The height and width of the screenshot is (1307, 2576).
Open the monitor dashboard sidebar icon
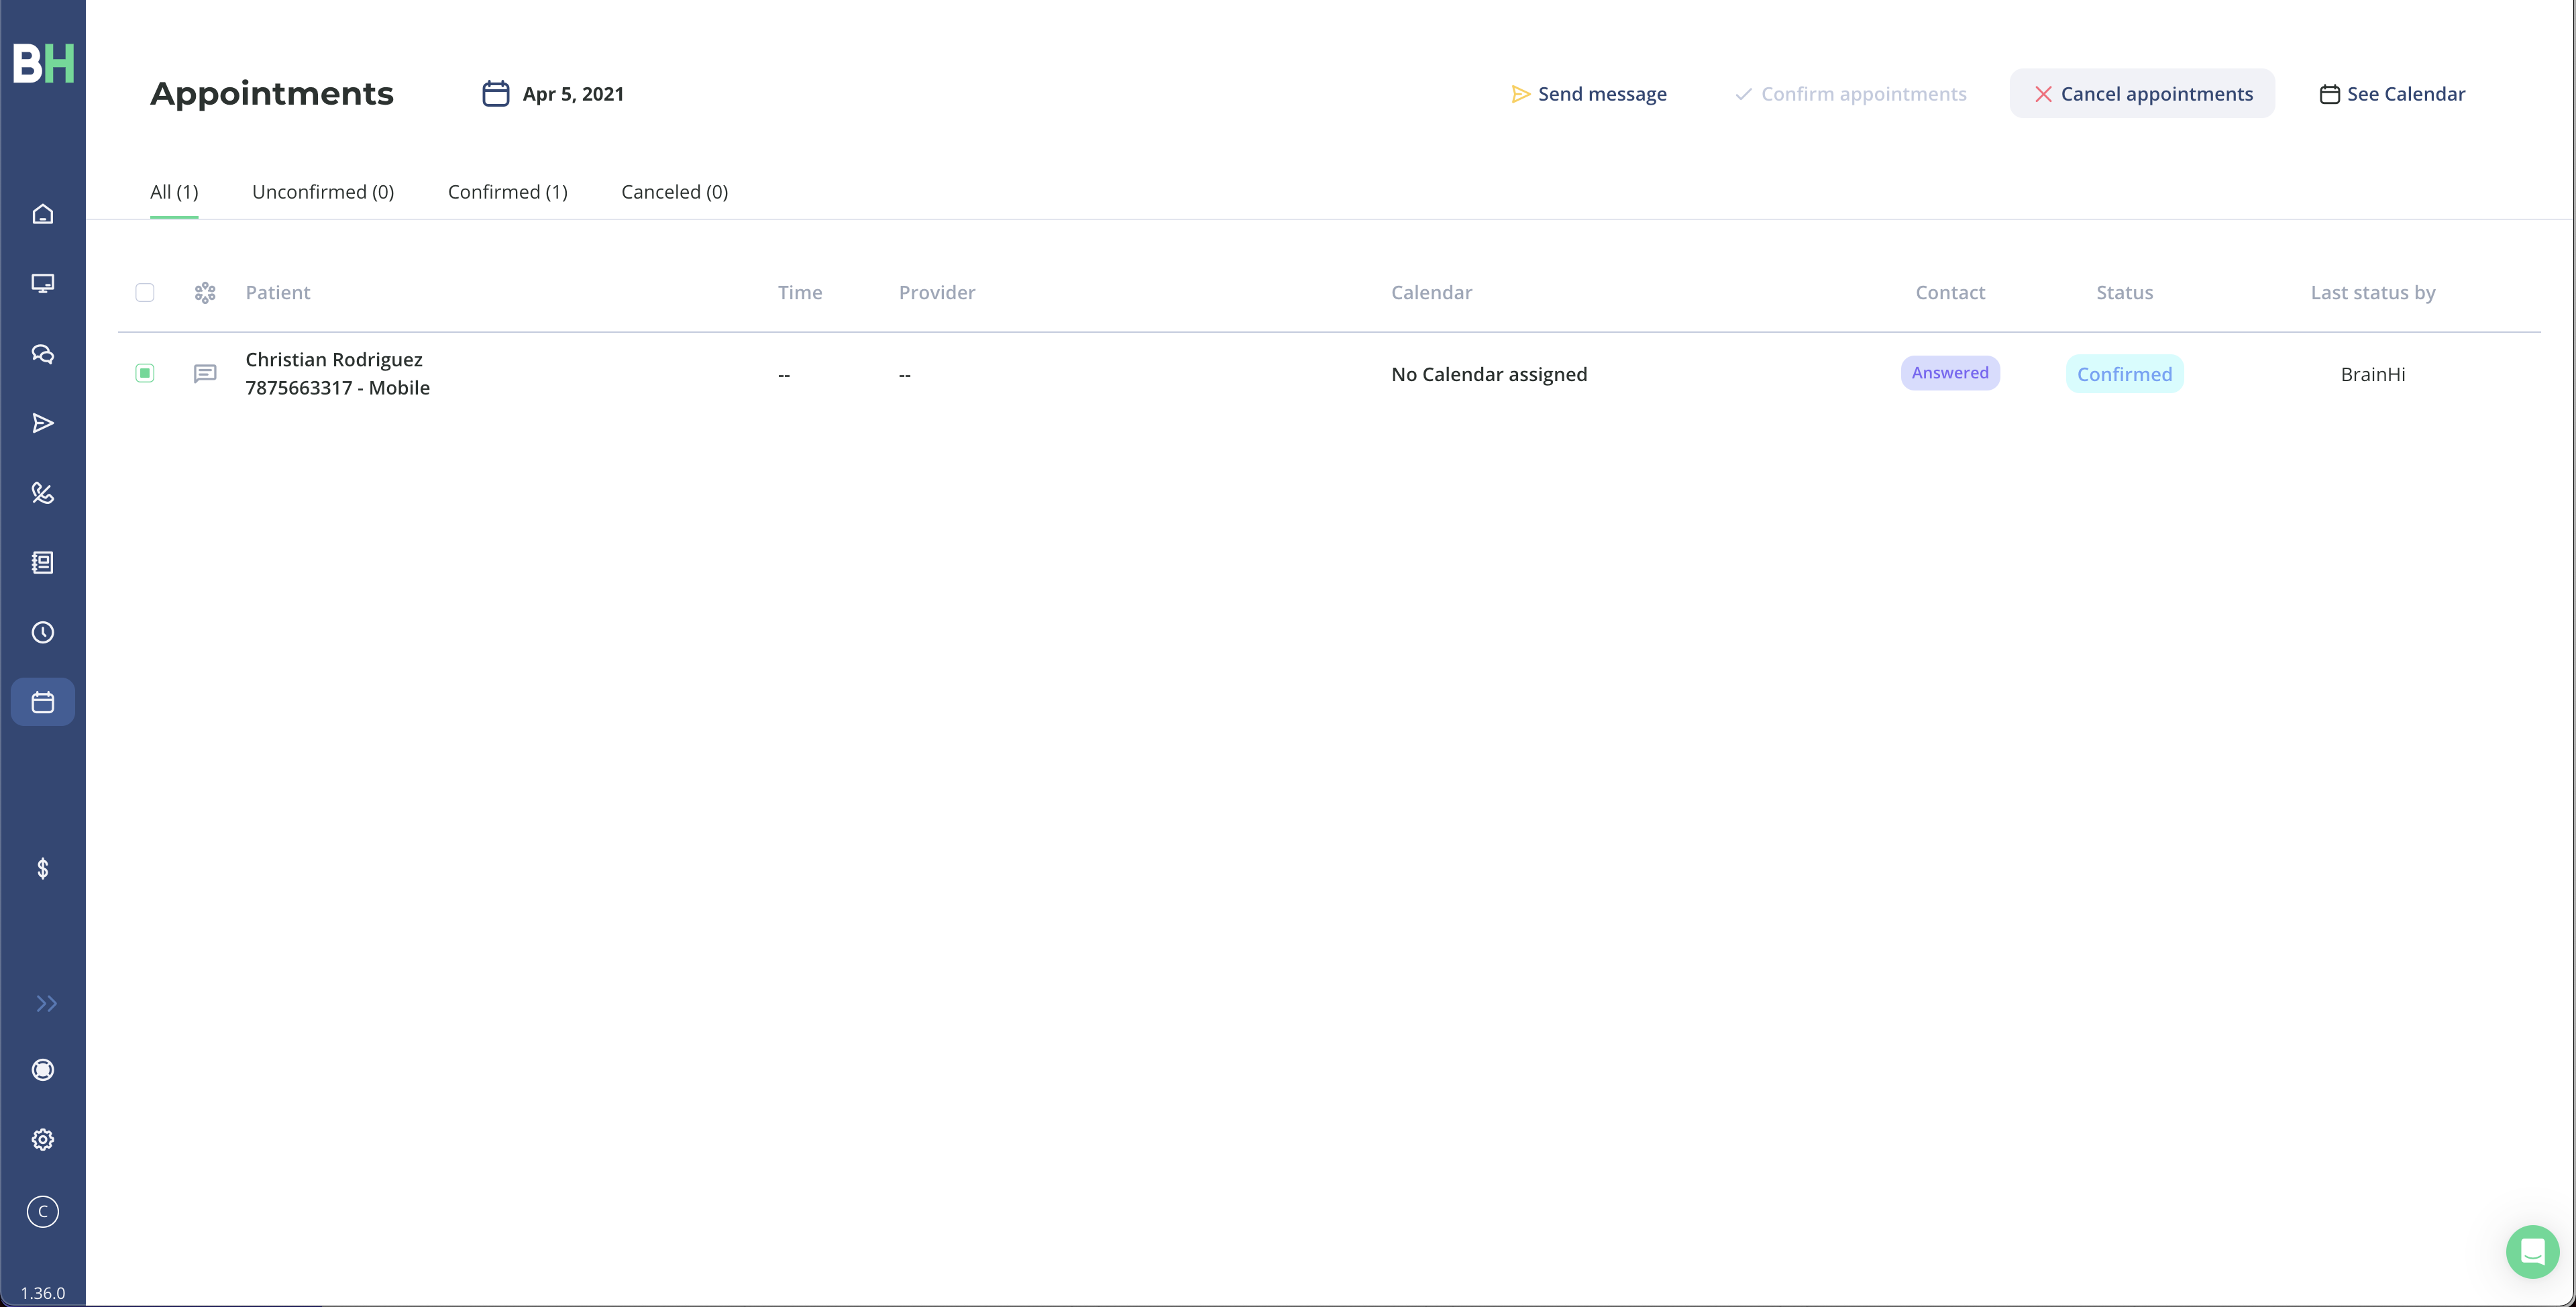pos(42,283)
